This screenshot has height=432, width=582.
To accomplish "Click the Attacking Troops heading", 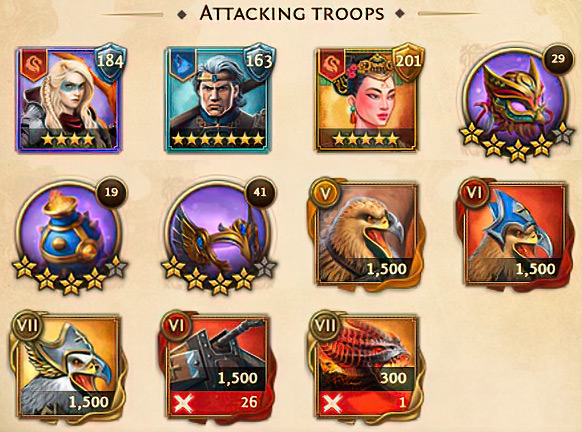I will [x=292, y=14].
